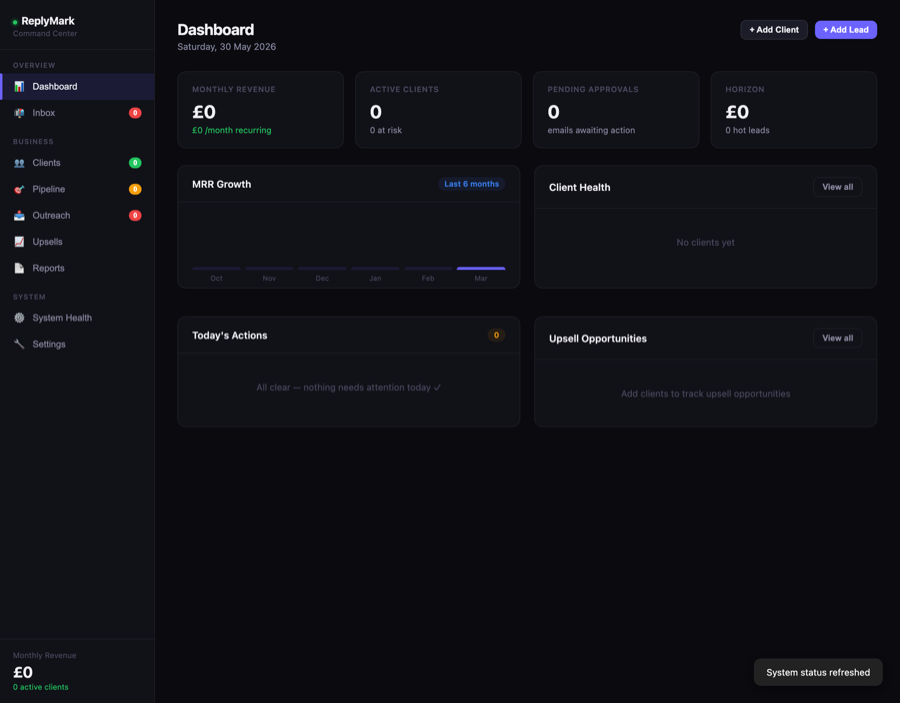Click the ReplyMark logo title
The width and height of the screenshot is (900, 703).
[x=48, y=21]
